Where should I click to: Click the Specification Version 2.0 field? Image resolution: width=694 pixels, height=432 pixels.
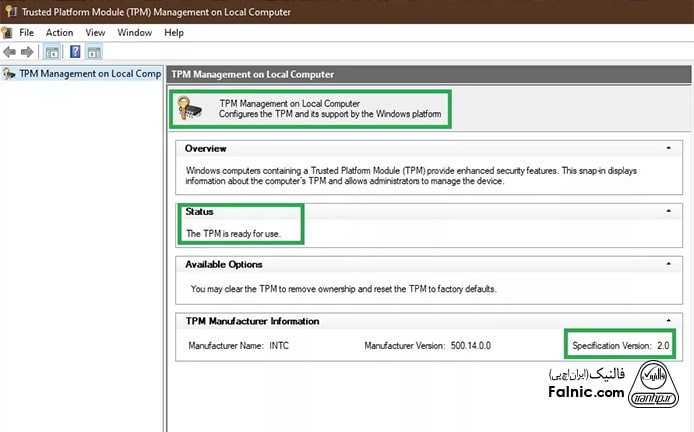pos(620,345)
